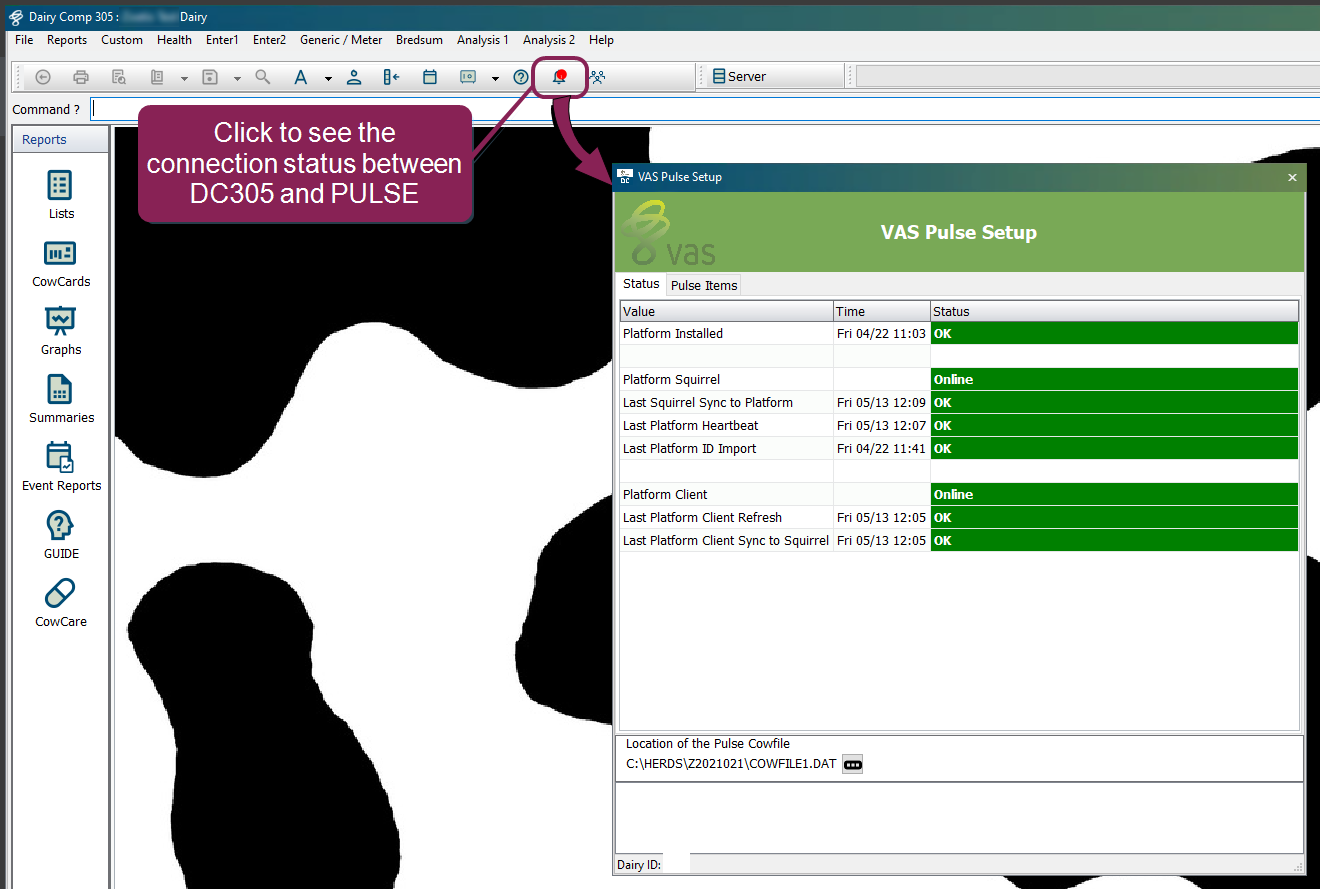1320x889 pixels.
Task: Click the printer icon in the toolbar
Action: point(81,77)
